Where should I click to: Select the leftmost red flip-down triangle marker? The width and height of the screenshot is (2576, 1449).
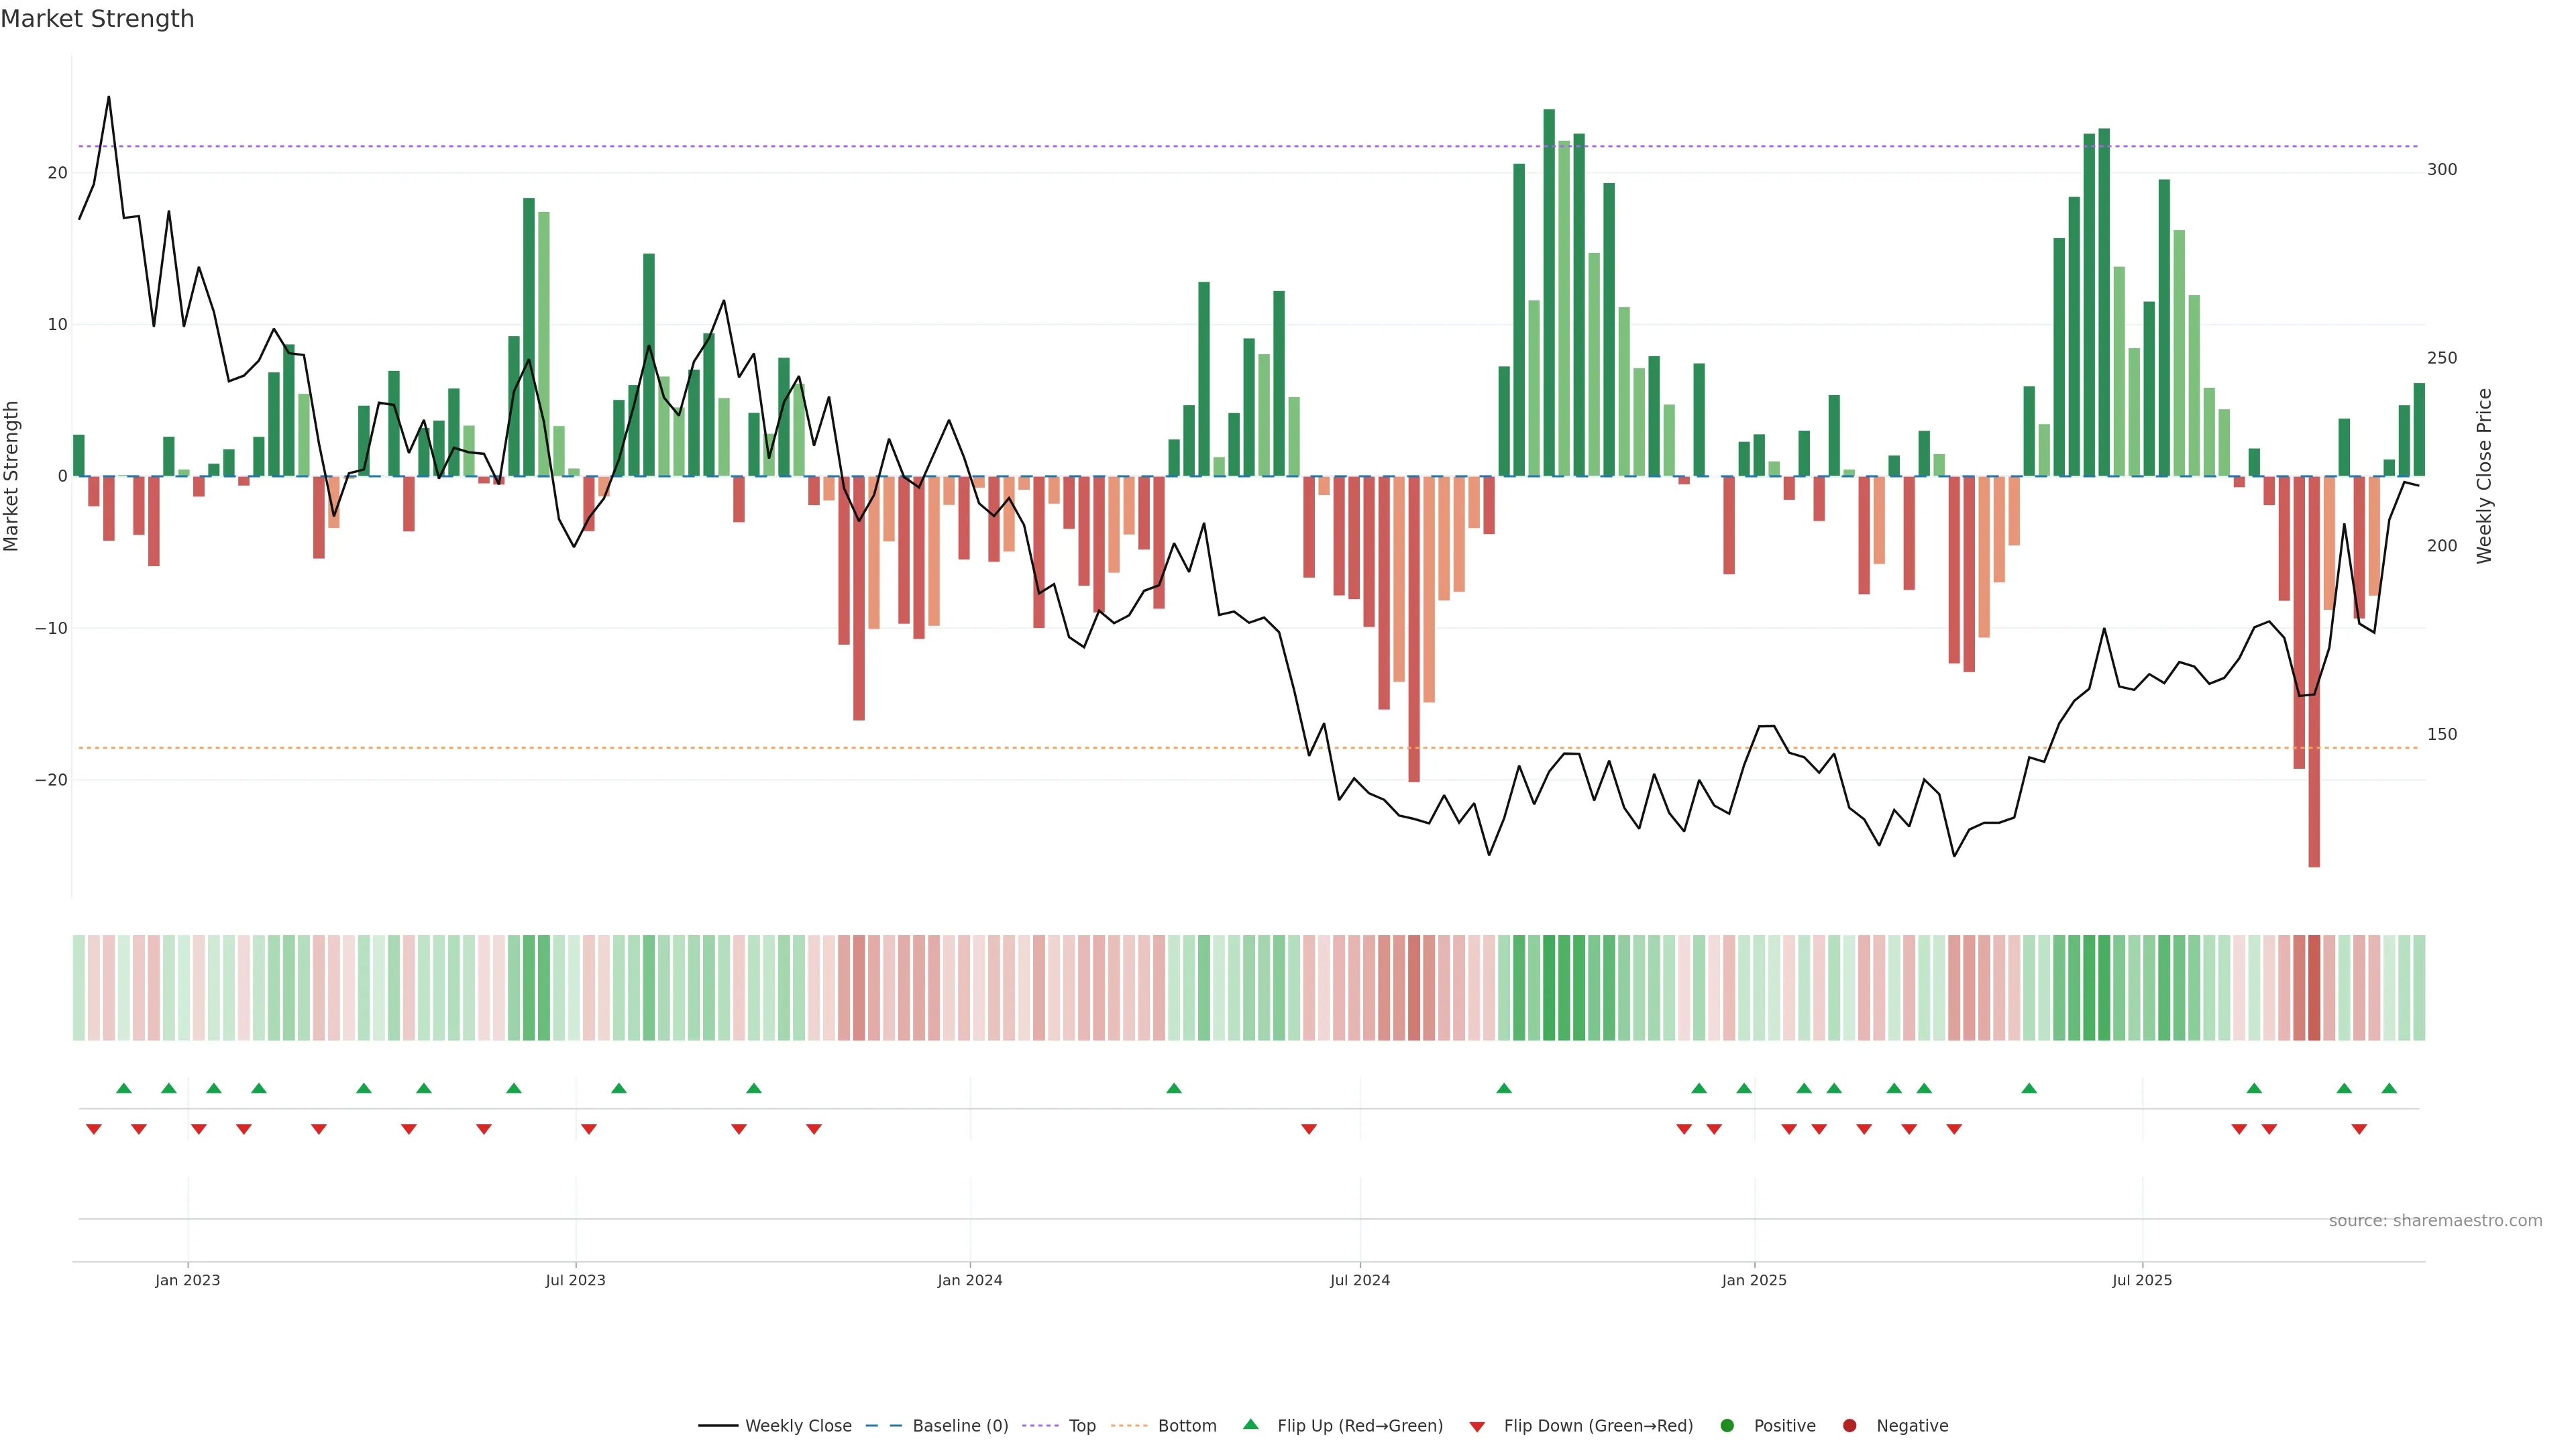pyautogui.click(x=94, y=1129)
